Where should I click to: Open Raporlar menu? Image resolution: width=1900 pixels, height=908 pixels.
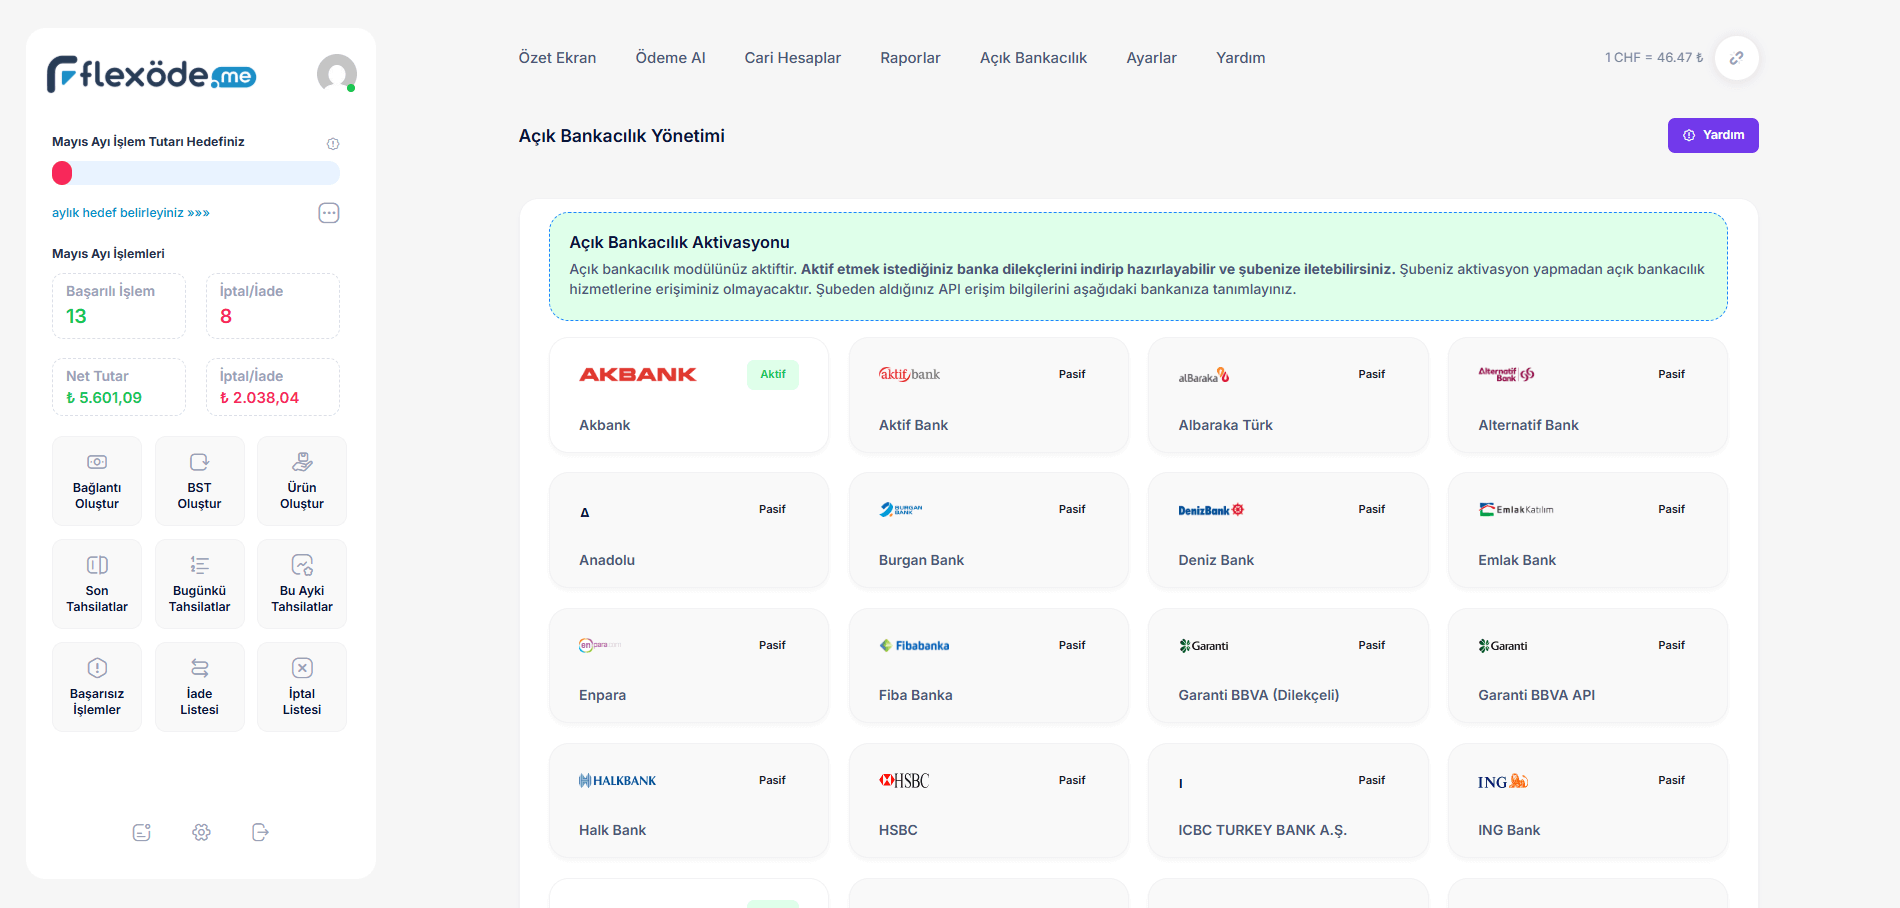point(910,58)
